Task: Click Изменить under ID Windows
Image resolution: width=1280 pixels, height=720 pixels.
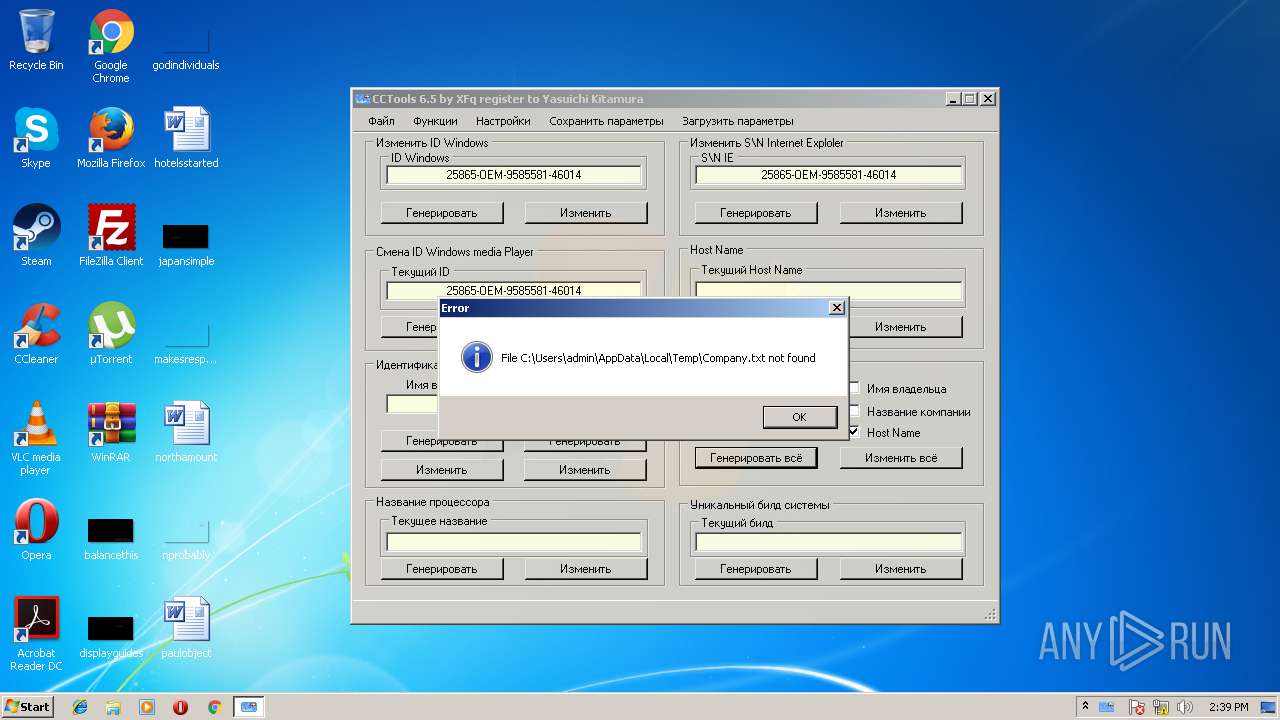Action: 586,213
